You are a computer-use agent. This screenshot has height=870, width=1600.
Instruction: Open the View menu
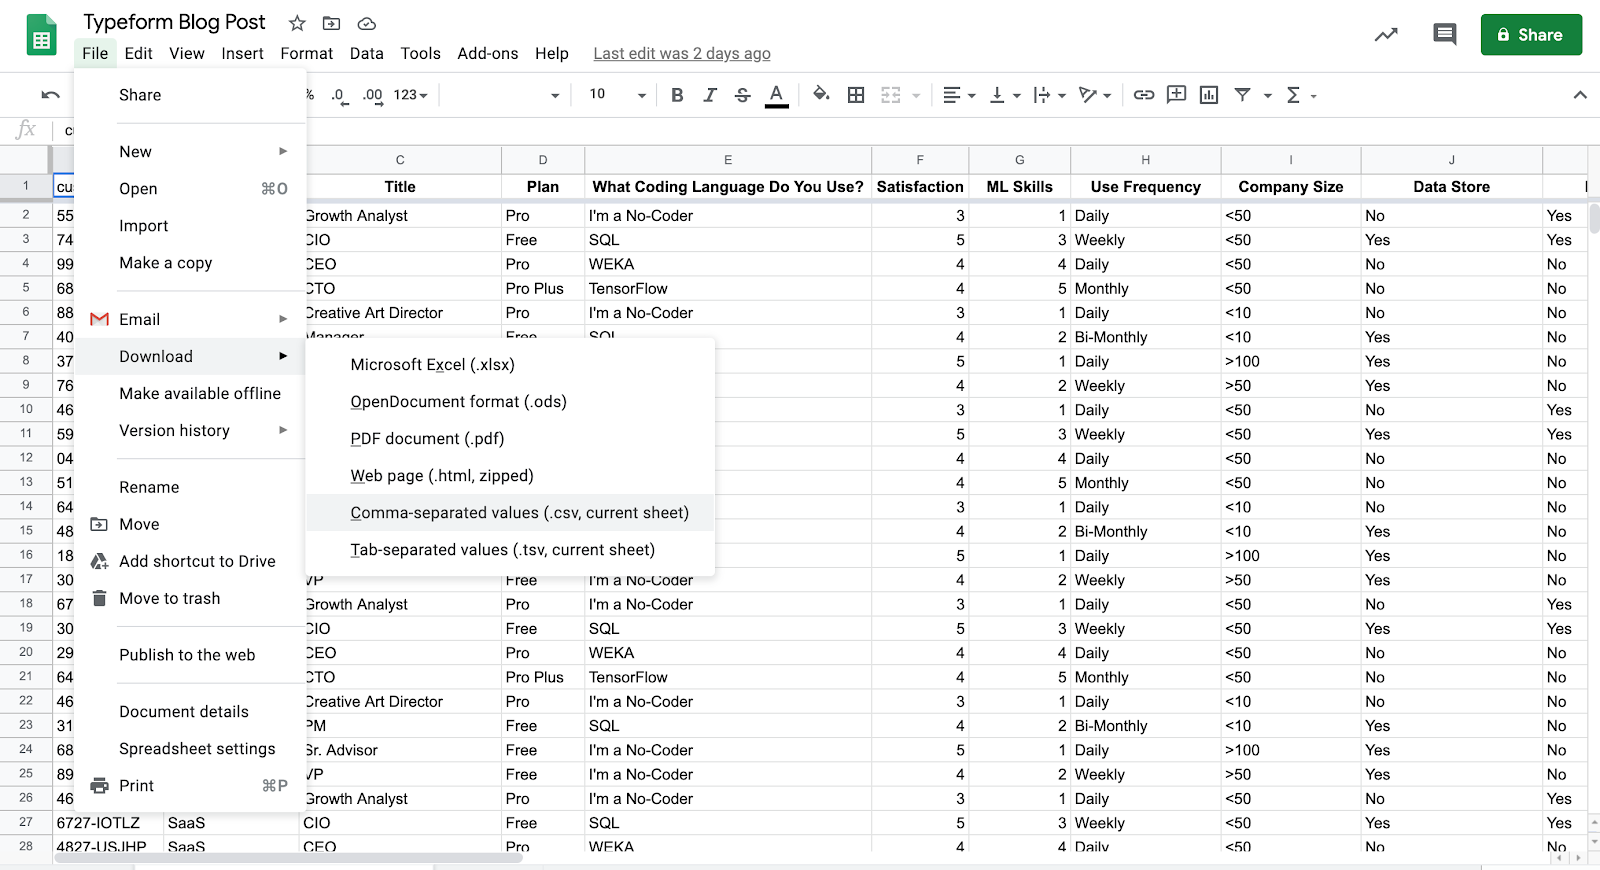187,54
